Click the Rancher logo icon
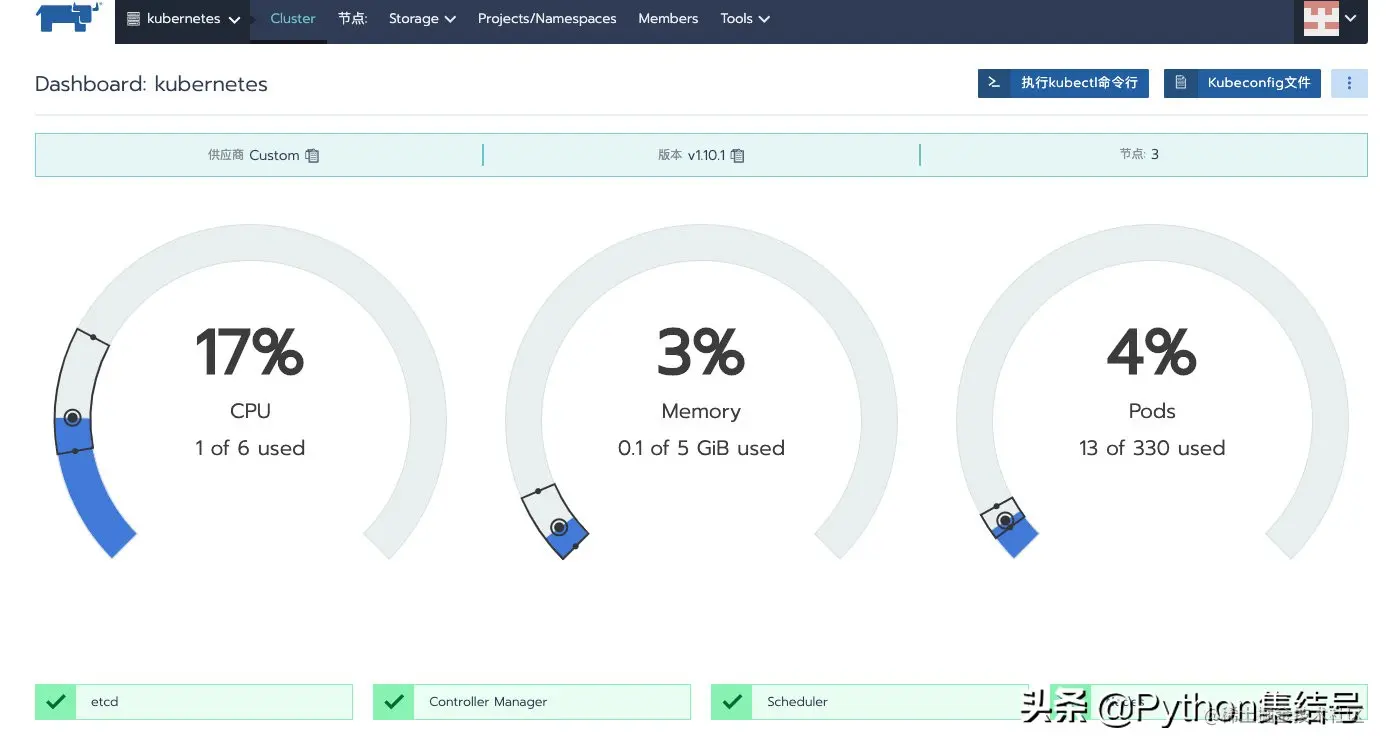Viewport: 1386px width, 747px height. (x=68, y=20)
